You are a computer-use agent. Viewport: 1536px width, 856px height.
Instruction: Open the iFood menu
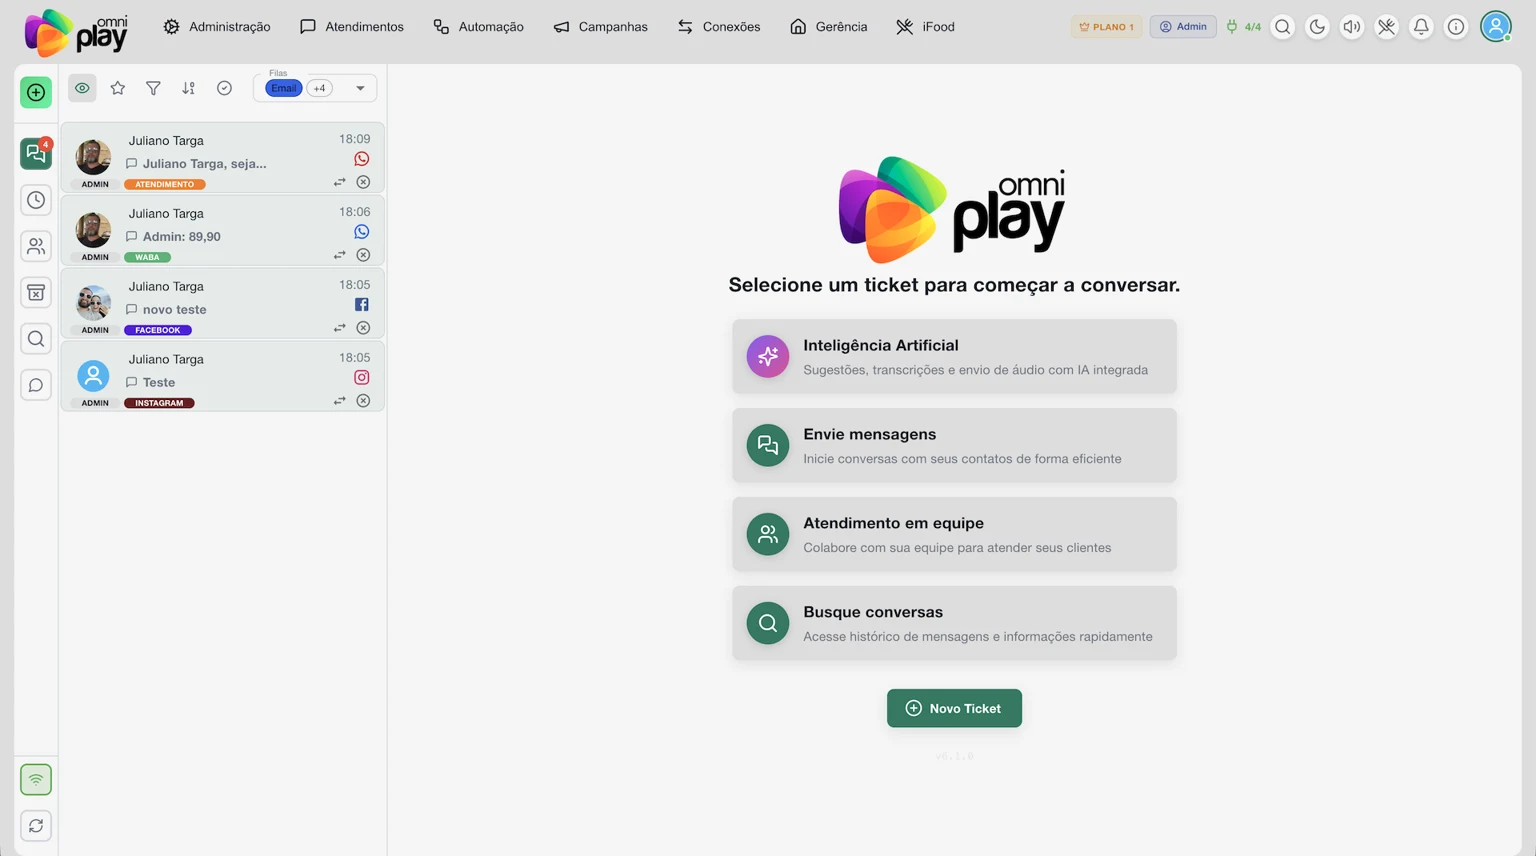[925, 27]
